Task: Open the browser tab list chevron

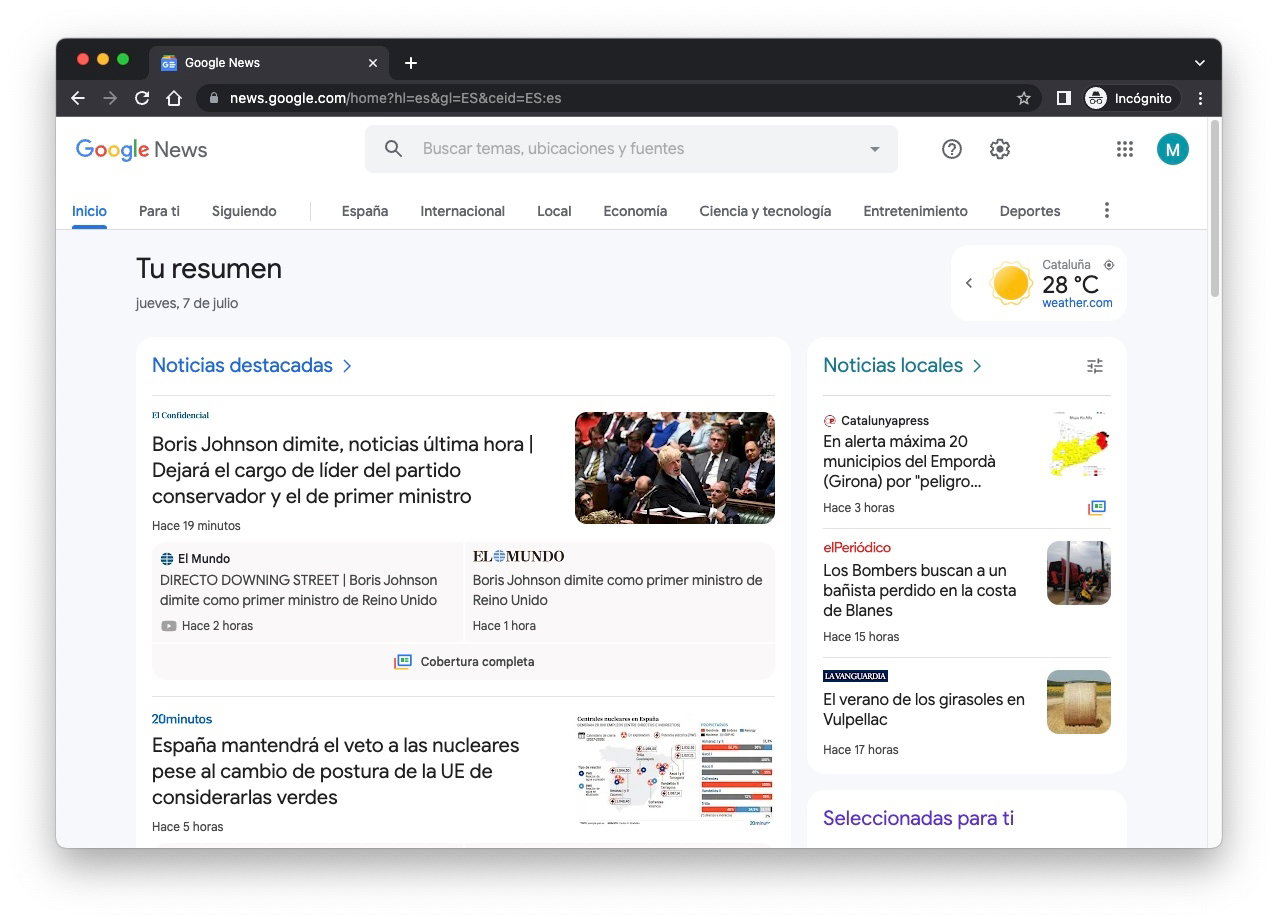Action: [1199, 62]
